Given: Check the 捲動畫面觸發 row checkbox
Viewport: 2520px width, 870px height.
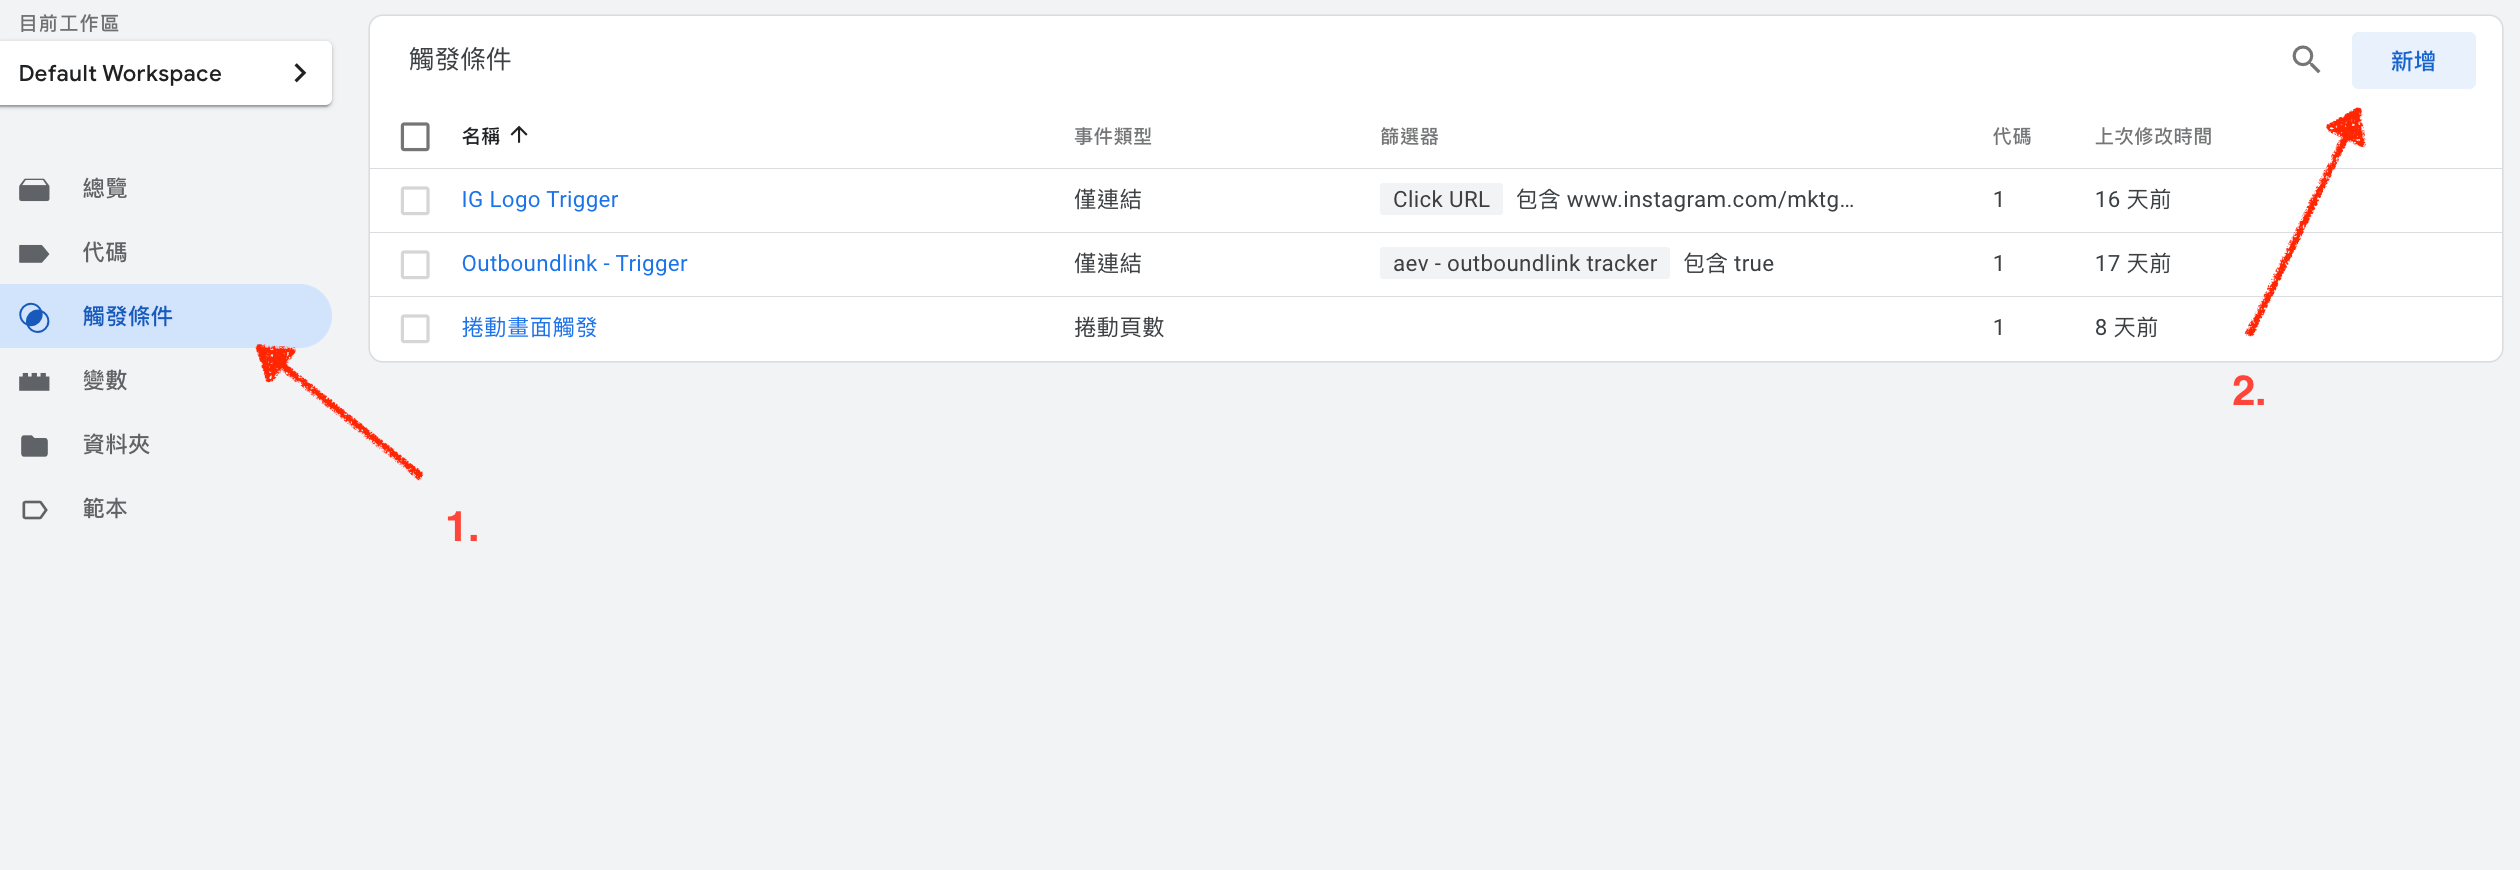Looking at the screenshot, I should click(x=415, y=328).
